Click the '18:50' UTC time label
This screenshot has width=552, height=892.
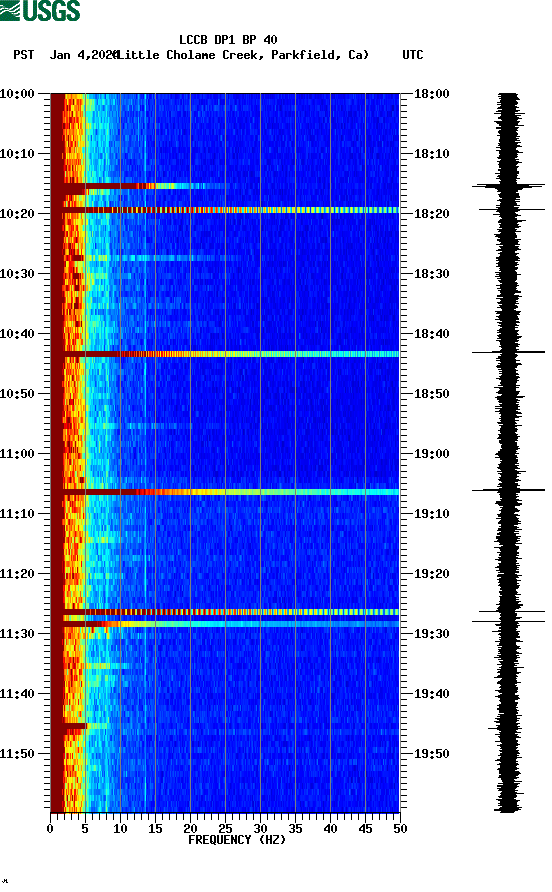point(431,394)
